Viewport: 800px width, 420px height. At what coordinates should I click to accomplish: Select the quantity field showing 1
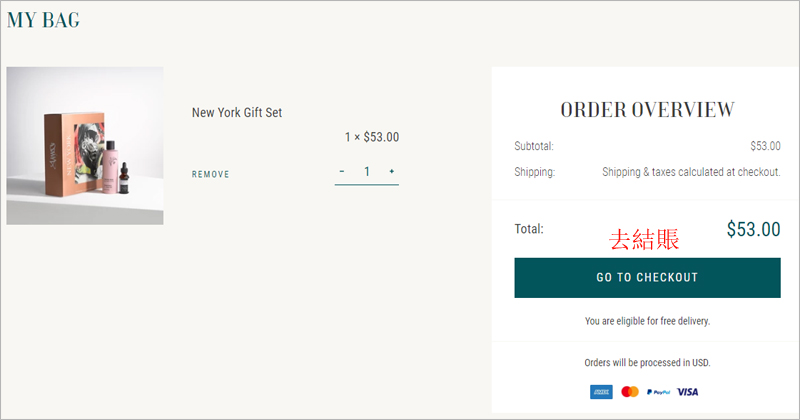tap(366, 172)
